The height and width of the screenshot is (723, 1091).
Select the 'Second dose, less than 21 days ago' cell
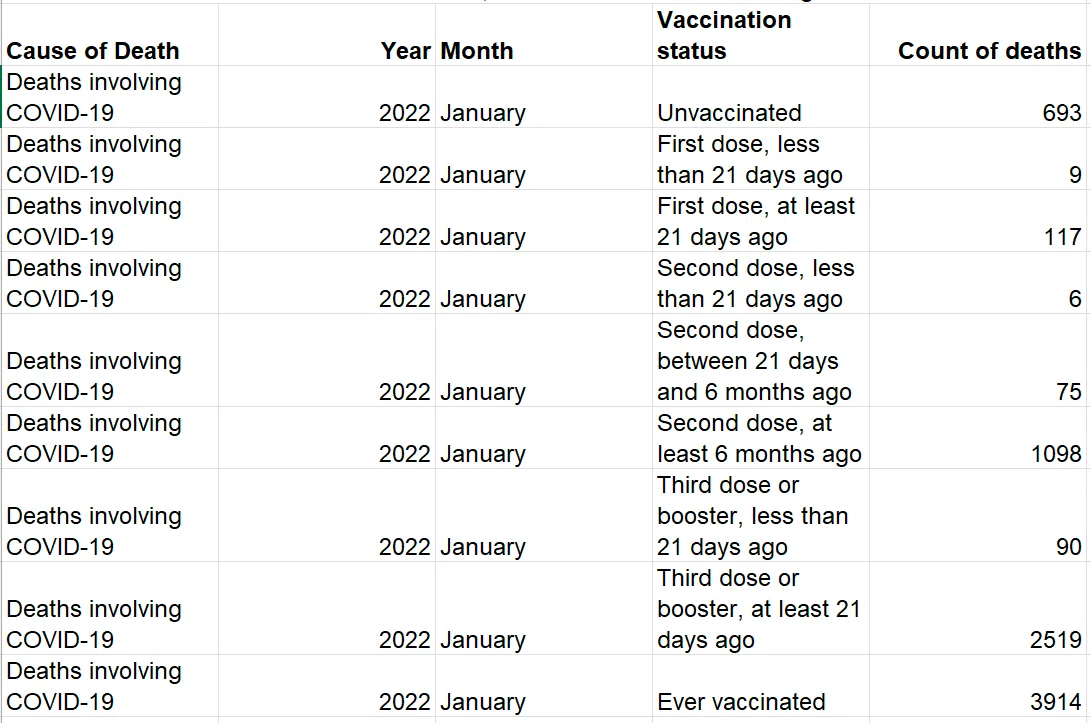point(761,283)
